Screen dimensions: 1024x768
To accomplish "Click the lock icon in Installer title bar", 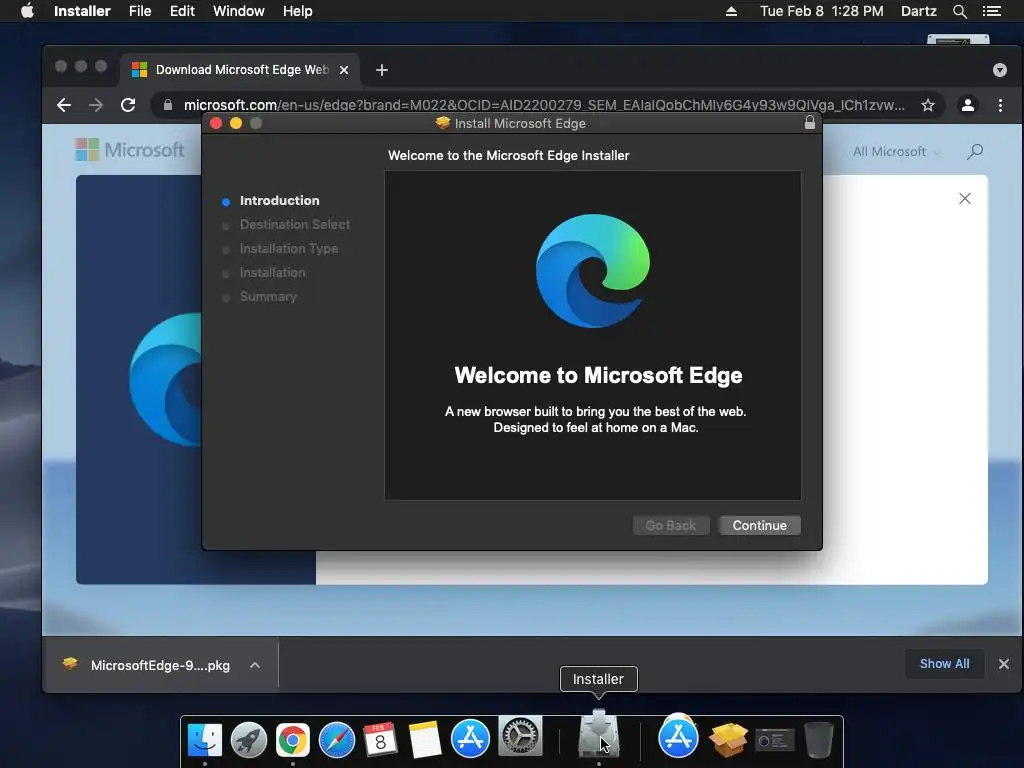I will [810, 123].
